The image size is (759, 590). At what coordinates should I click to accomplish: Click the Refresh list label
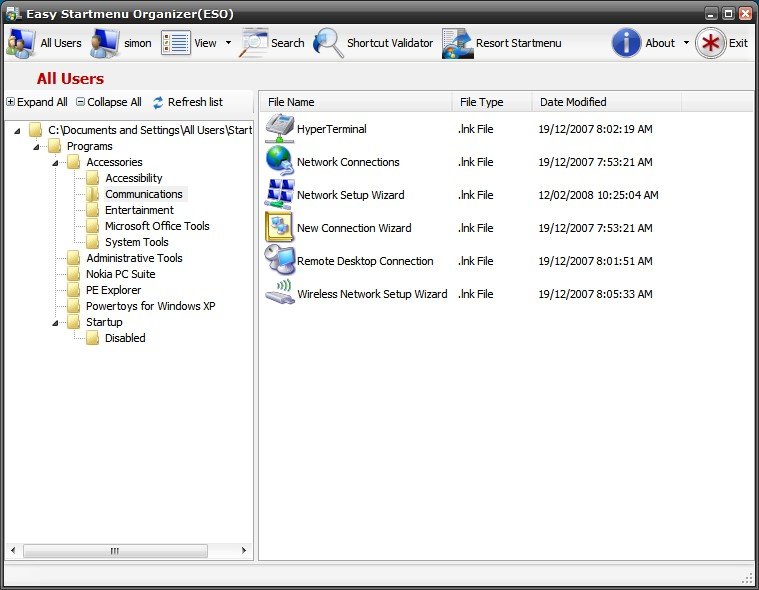tap(195, 102)
